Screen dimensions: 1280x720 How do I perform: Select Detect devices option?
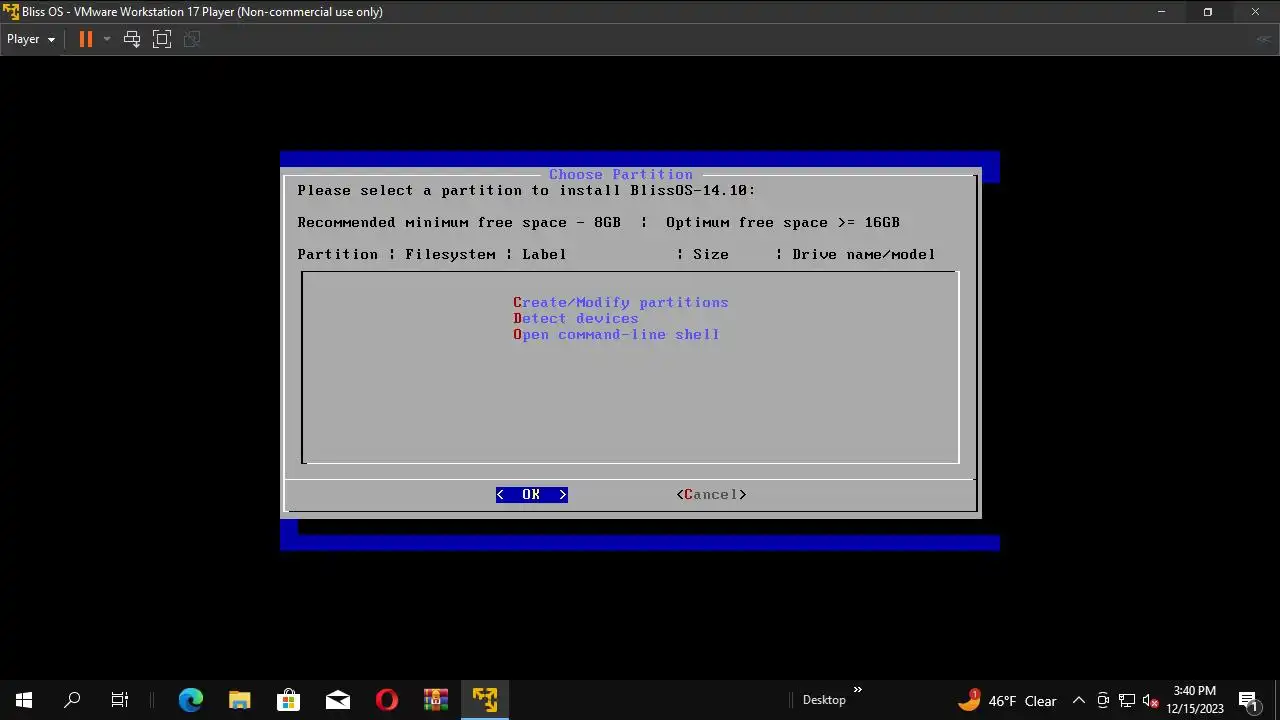(x=575, y=318)
